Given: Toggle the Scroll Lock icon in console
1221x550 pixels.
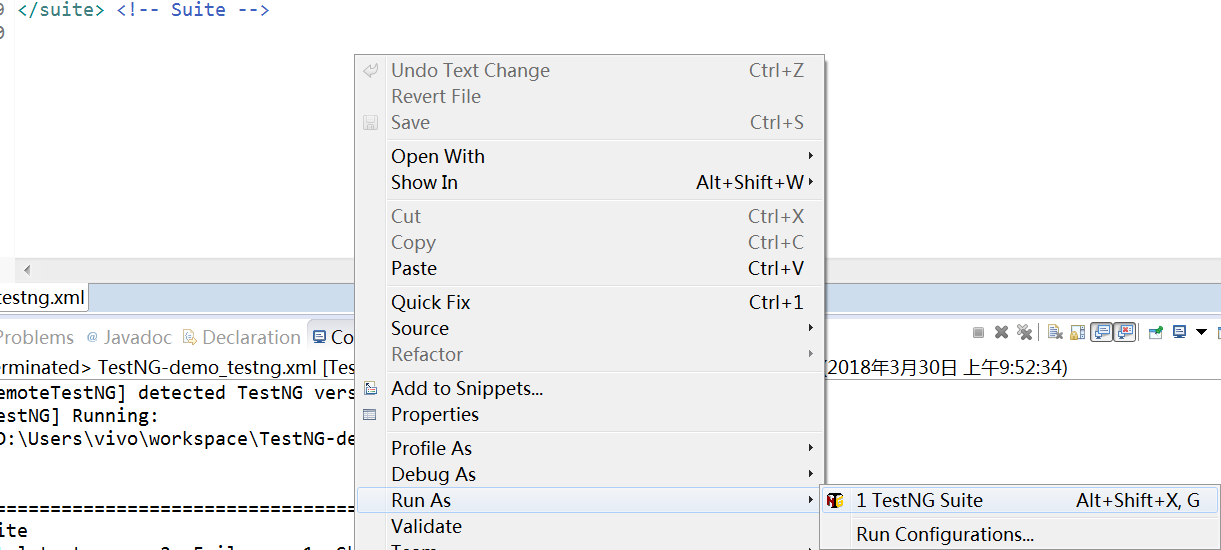Looking at the screenshot, I should coord(1077,333).
